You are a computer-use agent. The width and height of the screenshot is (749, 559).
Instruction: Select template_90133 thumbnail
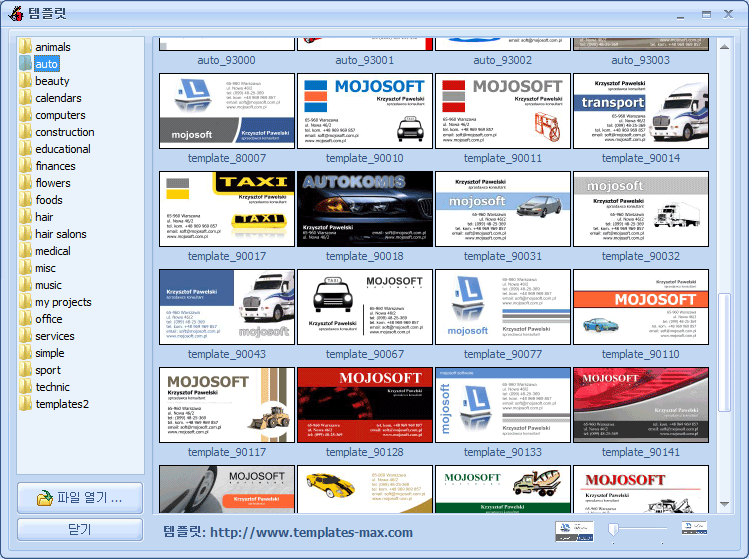503,405
